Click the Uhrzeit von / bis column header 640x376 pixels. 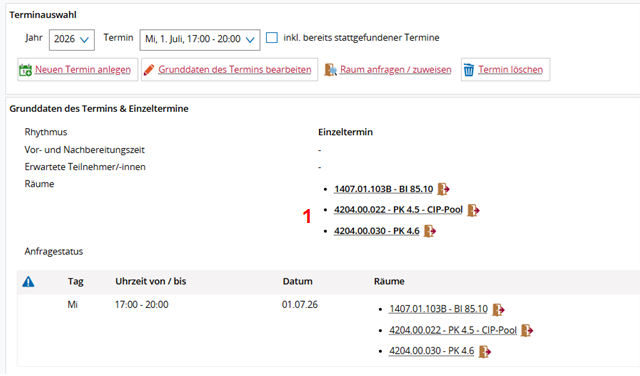(x=151, y=281)
